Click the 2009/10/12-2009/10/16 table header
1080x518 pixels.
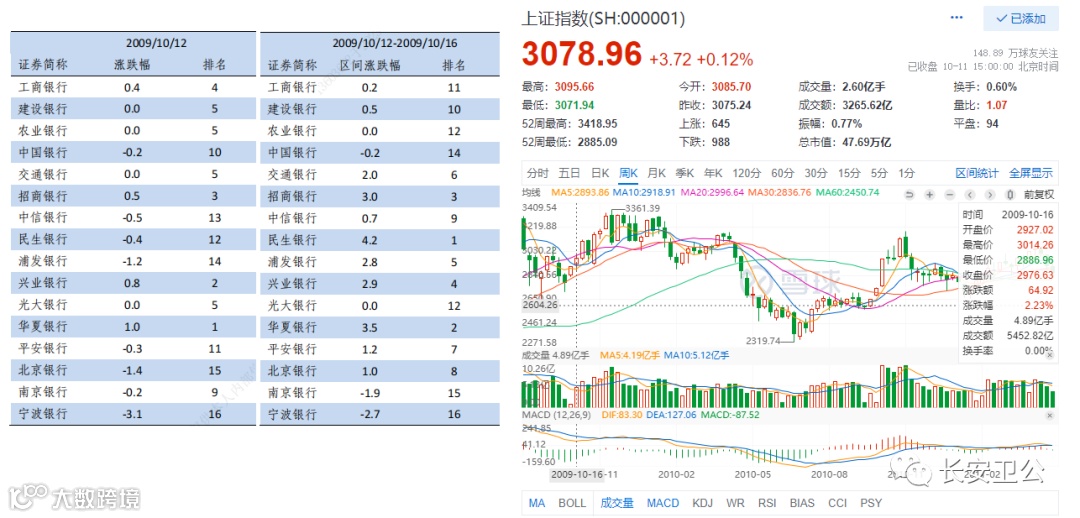395,43
